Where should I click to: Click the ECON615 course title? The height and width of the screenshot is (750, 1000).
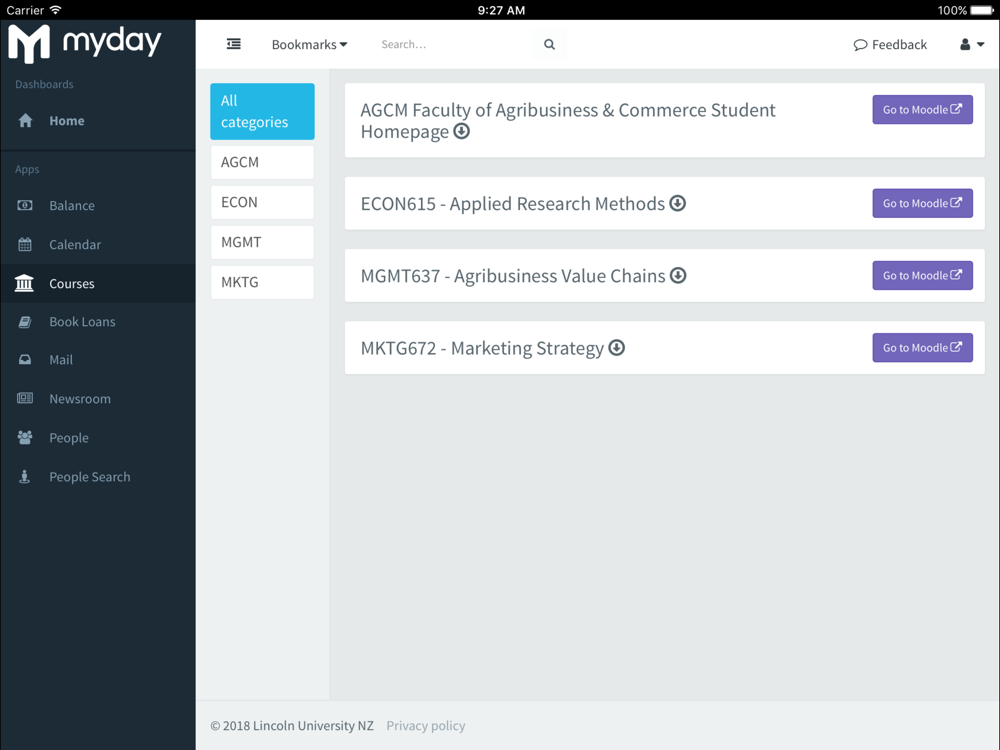(x=512, y=203)
